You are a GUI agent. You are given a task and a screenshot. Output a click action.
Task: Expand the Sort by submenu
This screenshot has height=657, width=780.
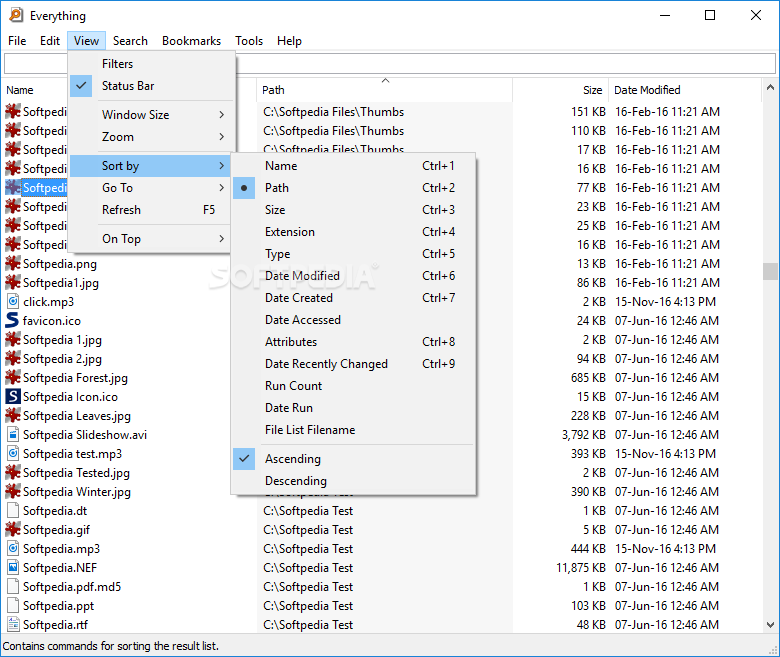(151, 166)
